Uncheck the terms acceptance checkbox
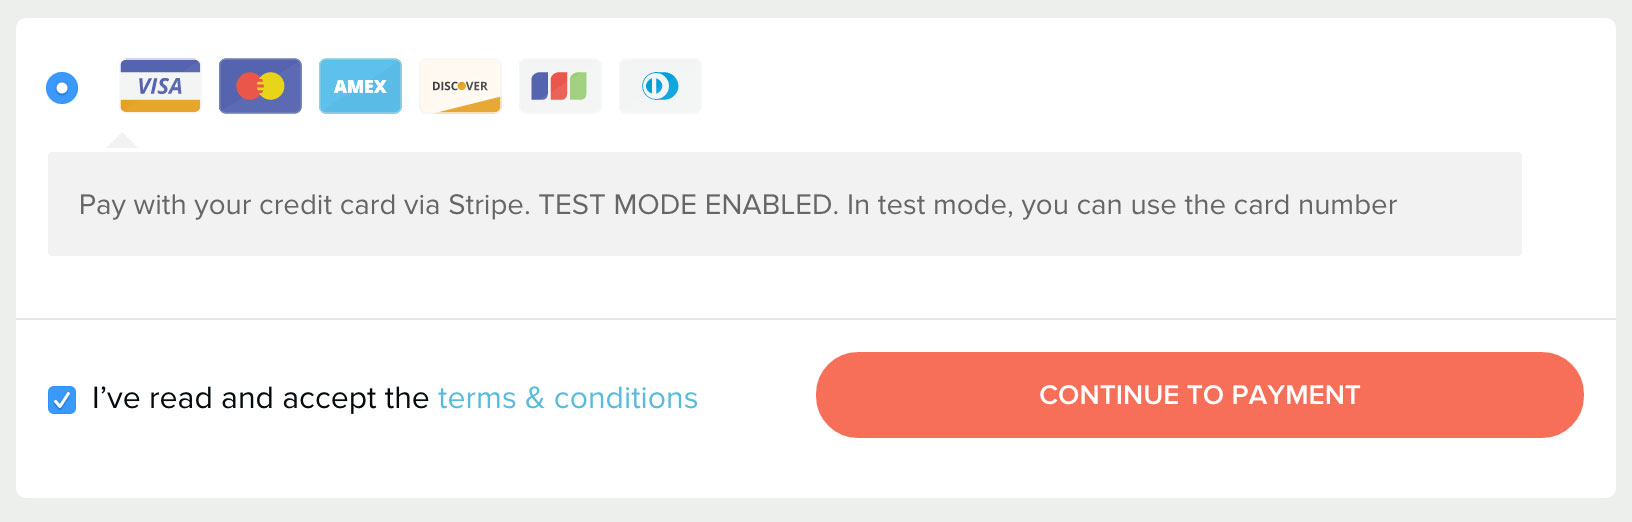The height and width of the screenshot is (522, 1632). [x=62, y=400]
